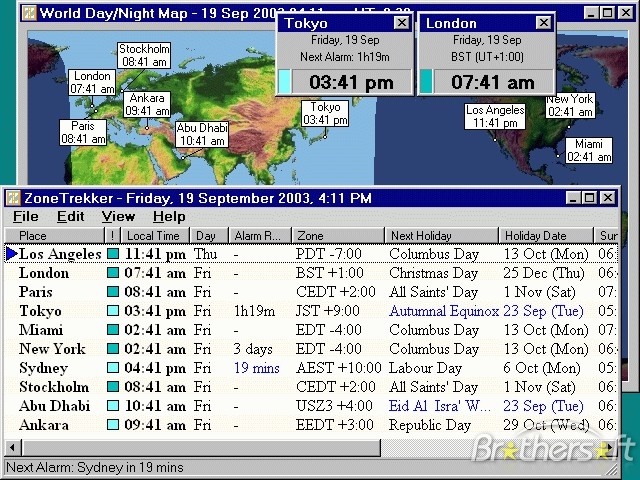Maximize the ZoneTrekker window
Viewport: 640px width, 480px height.
590,198
